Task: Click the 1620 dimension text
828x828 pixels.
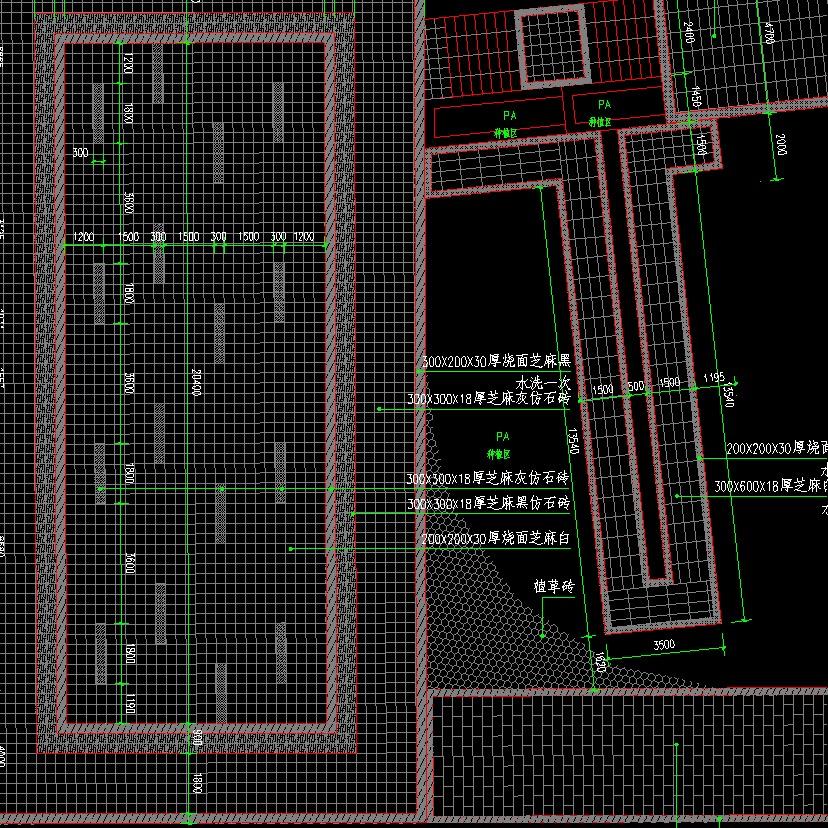Action: point(599,661)
